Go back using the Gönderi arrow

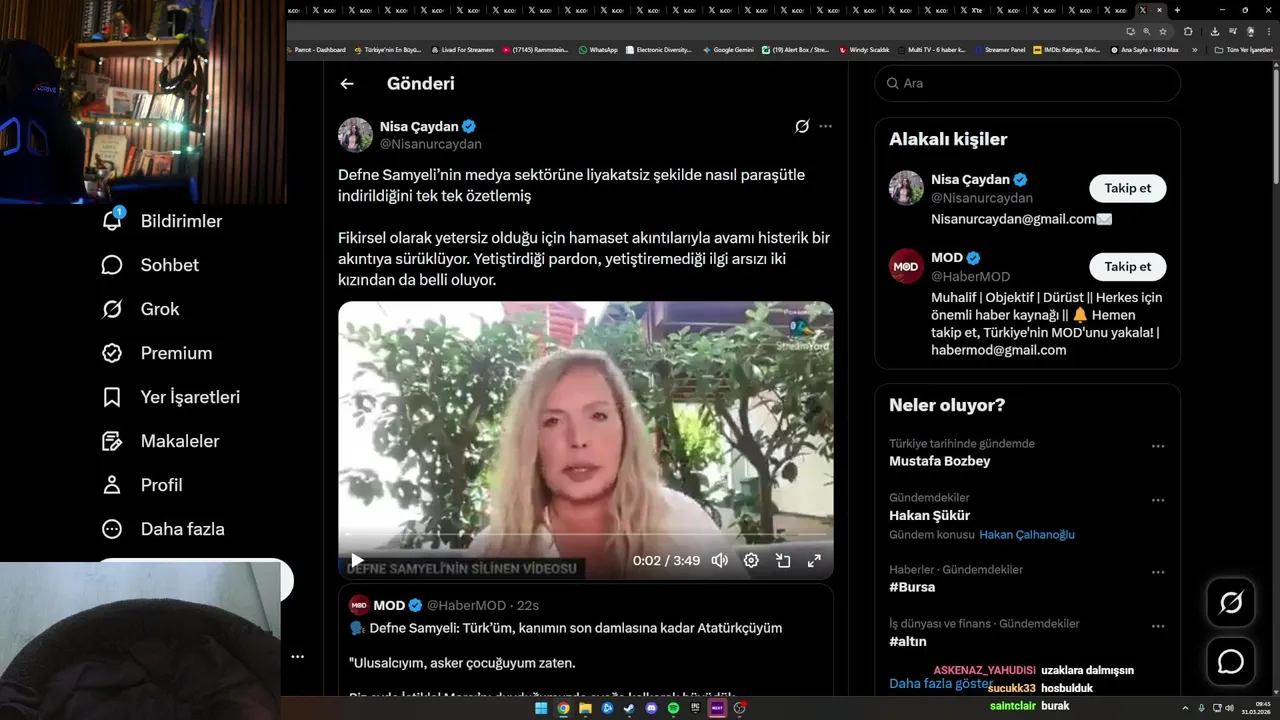tap(347, 84)
